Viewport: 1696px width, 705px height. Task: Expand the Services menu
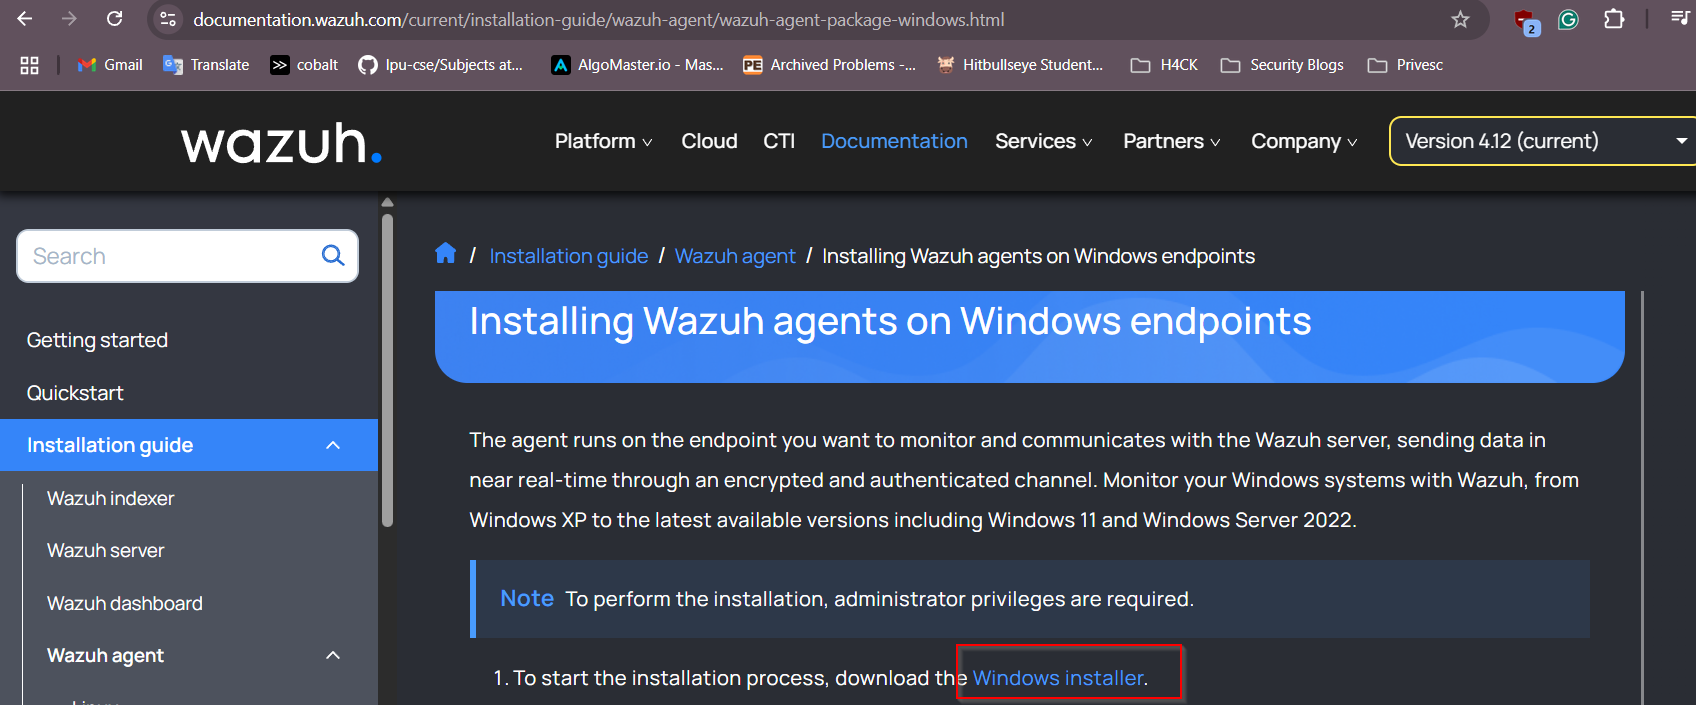[1044, 141]
